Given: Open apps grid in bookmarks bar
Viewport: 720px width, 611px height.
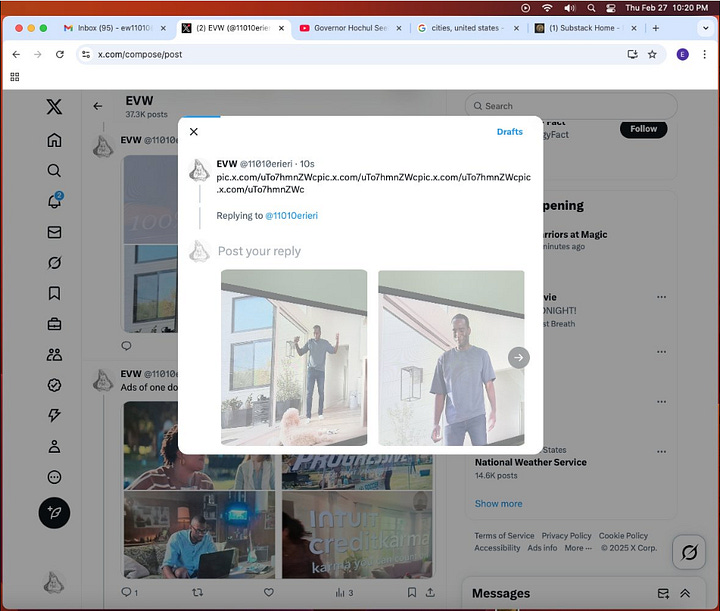Looking at the screenshot, I should 15,77.
